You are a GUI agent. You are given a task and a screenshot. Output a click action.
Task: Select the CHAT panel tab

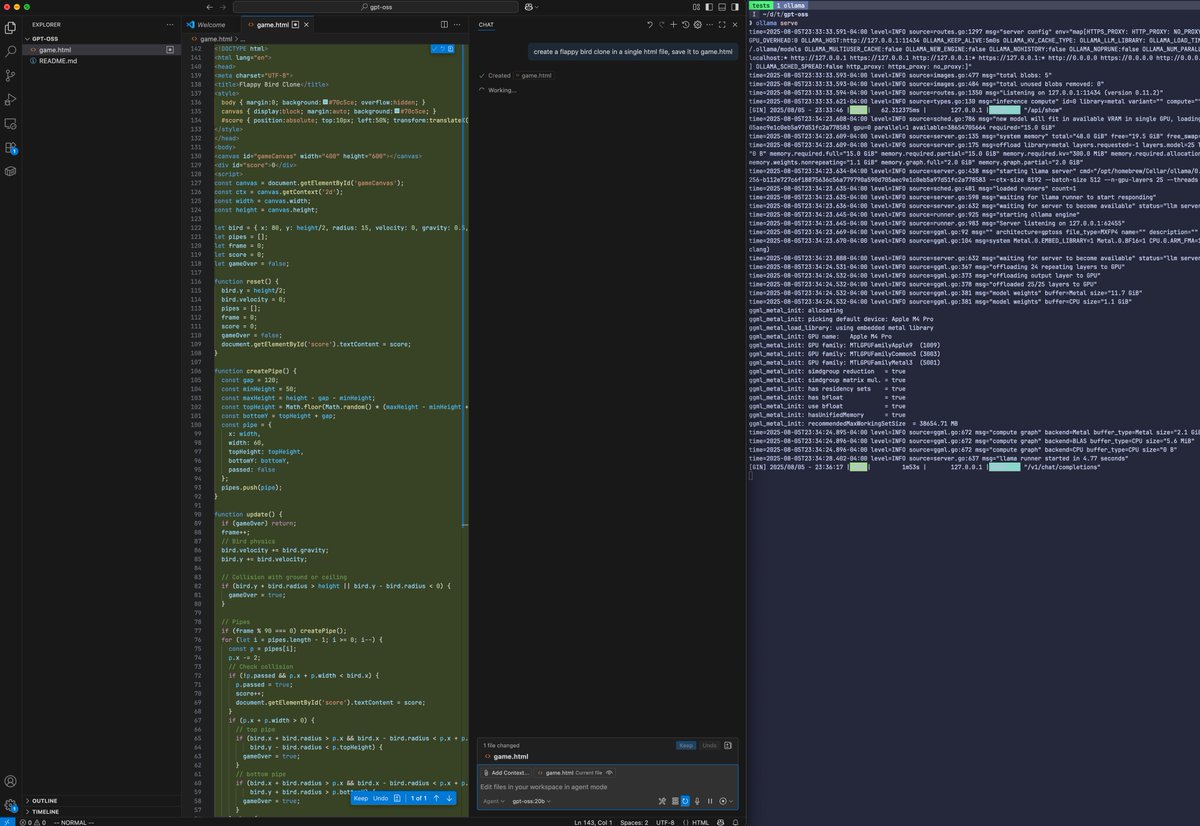click(486, 24)
